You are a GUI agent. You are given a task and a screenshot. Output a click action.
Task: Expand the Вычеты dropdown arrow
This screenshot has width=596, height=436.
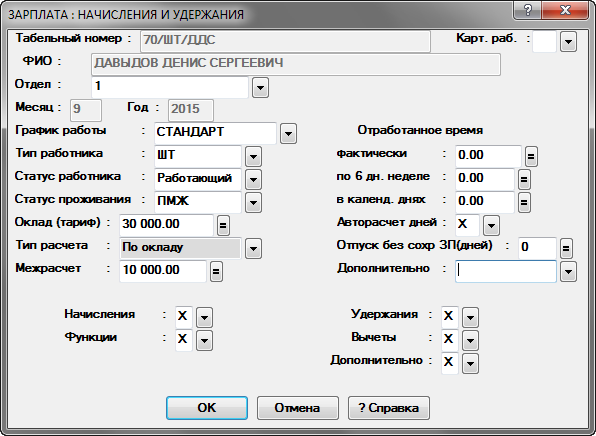pyautogui.click(x=471, y=340)
